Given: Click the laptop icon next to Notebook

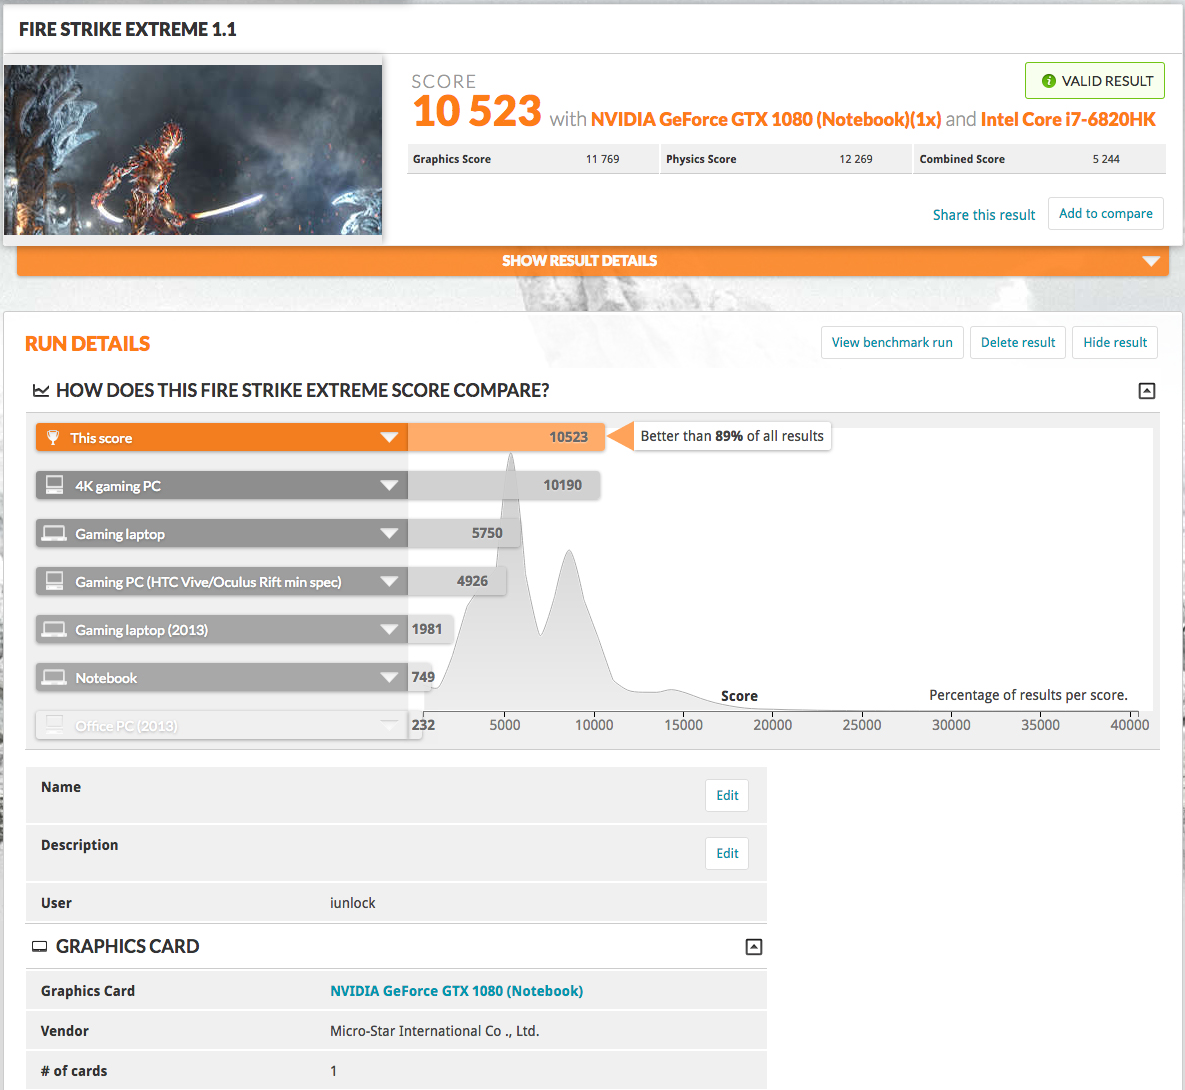Looking at the screenshot, I should [x=54, y=677].
